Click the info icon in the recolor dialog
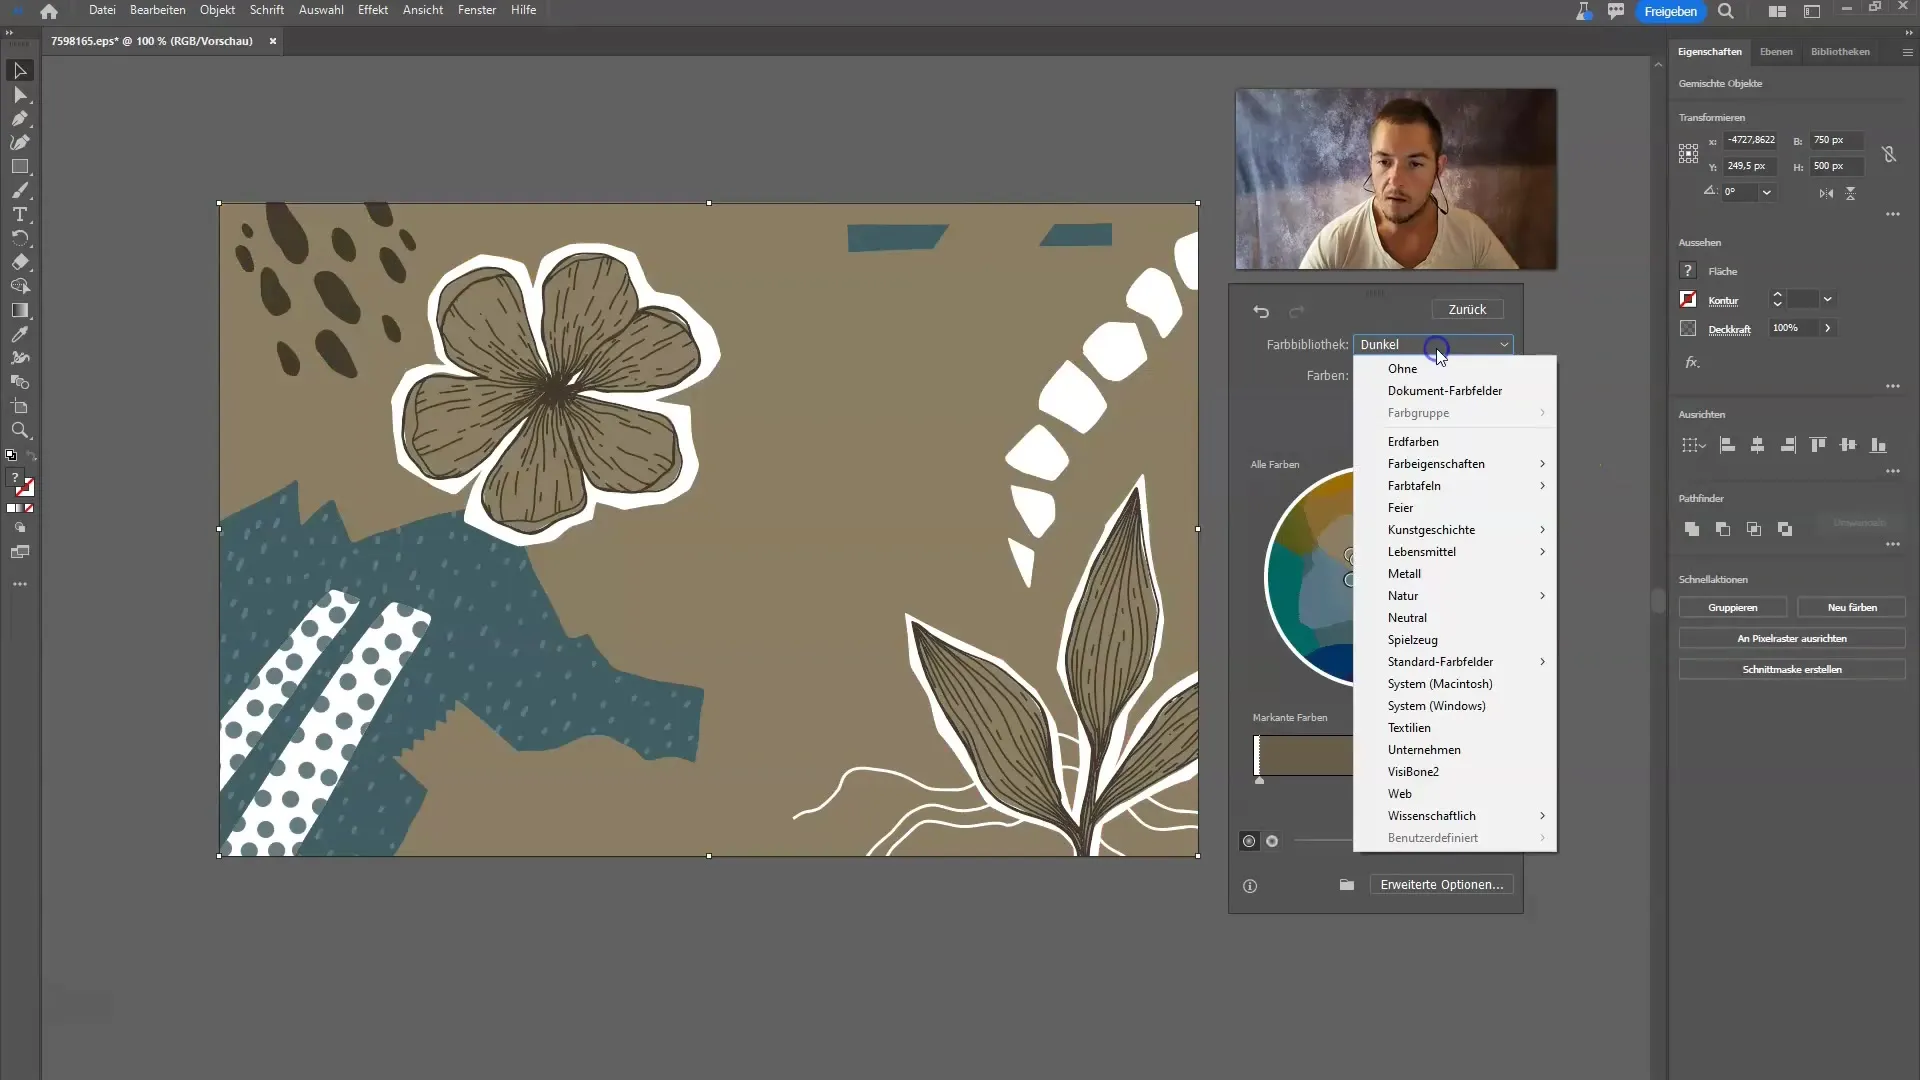Viewport: 1920px width, 1080px height. (x=1250, y=886)
